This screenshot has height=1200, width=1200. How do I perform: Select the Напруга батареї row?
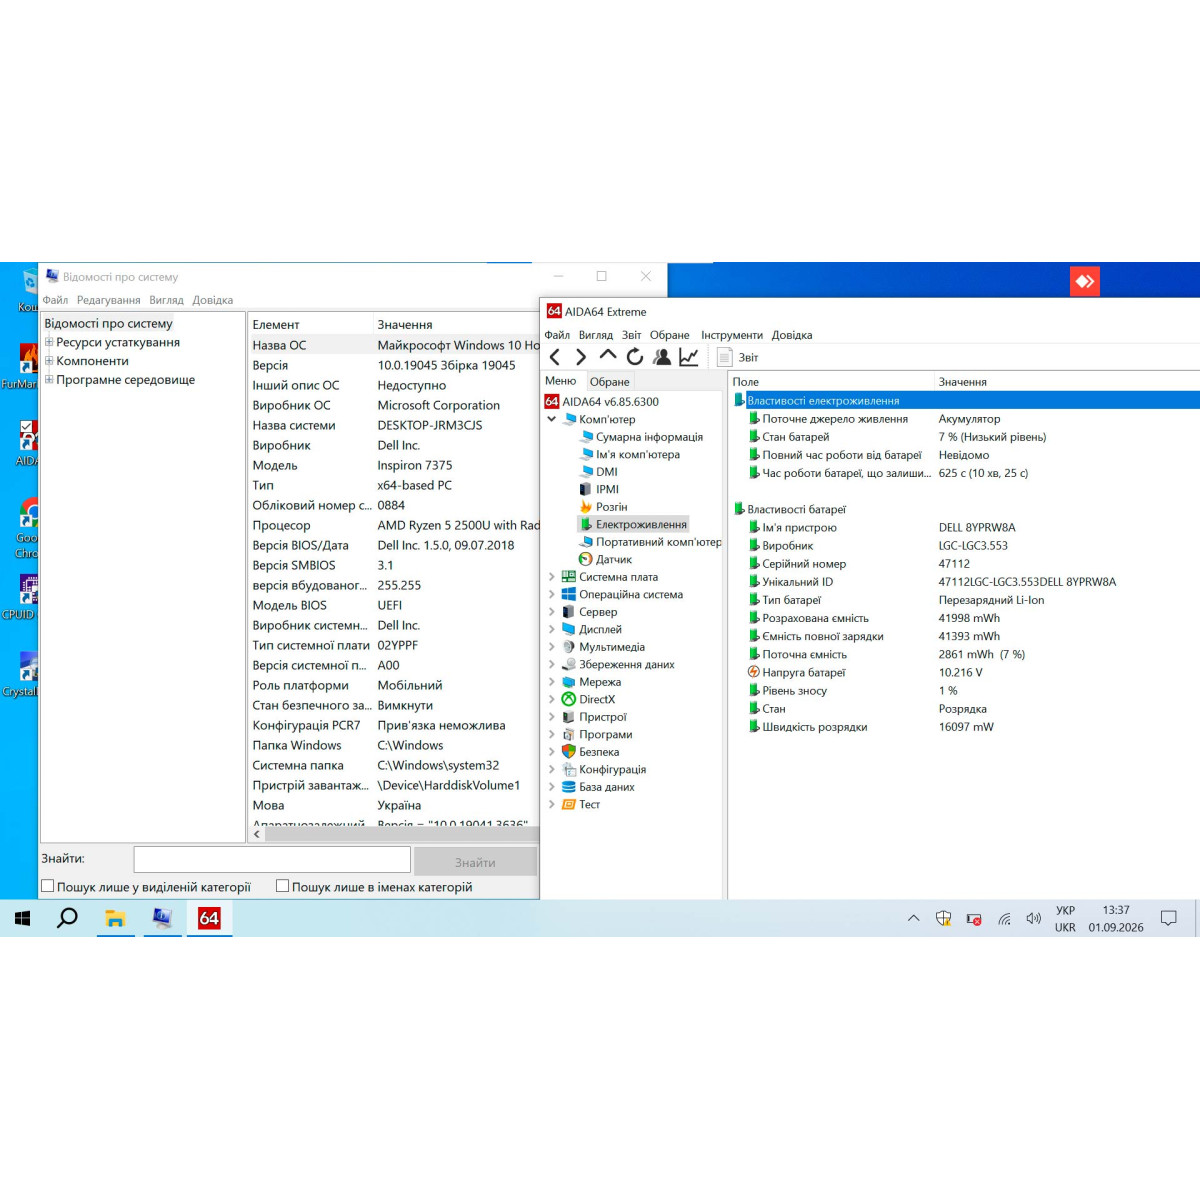tap(964, 673)
